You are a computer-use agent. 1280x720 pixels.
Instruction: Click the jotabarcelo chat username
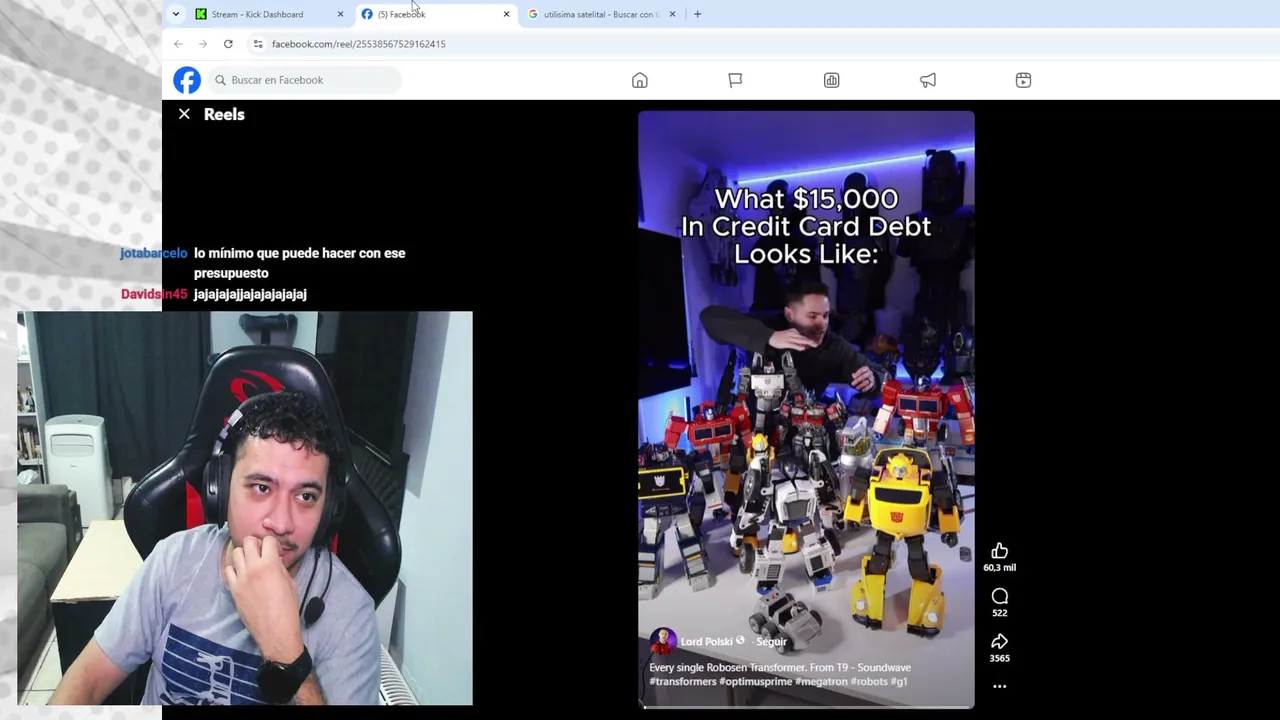(154, 253)
